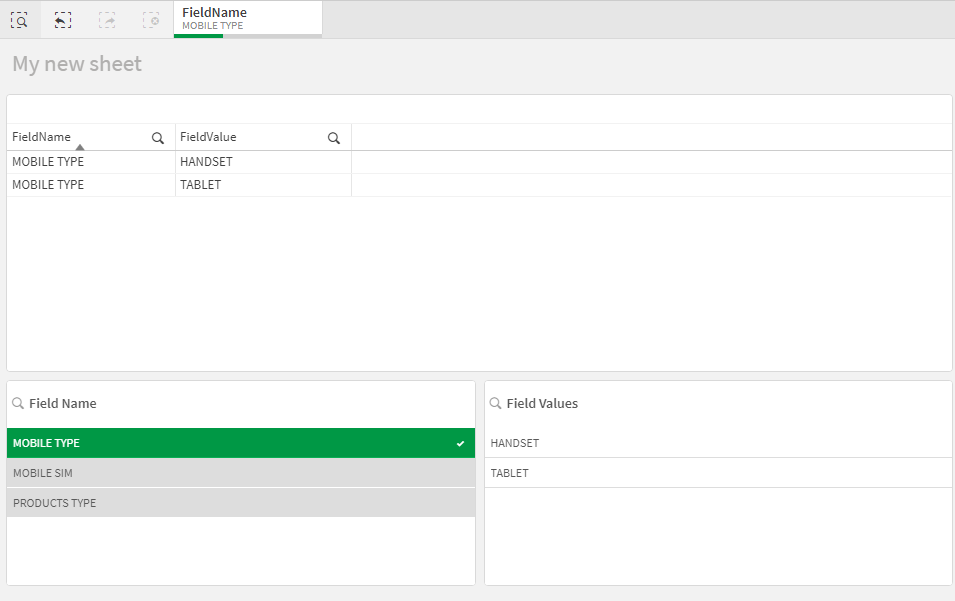The height and width of the screenshot is (601, 955).
Task: Click the HANDSET cell in the table
Action: (x=207, y=161)
